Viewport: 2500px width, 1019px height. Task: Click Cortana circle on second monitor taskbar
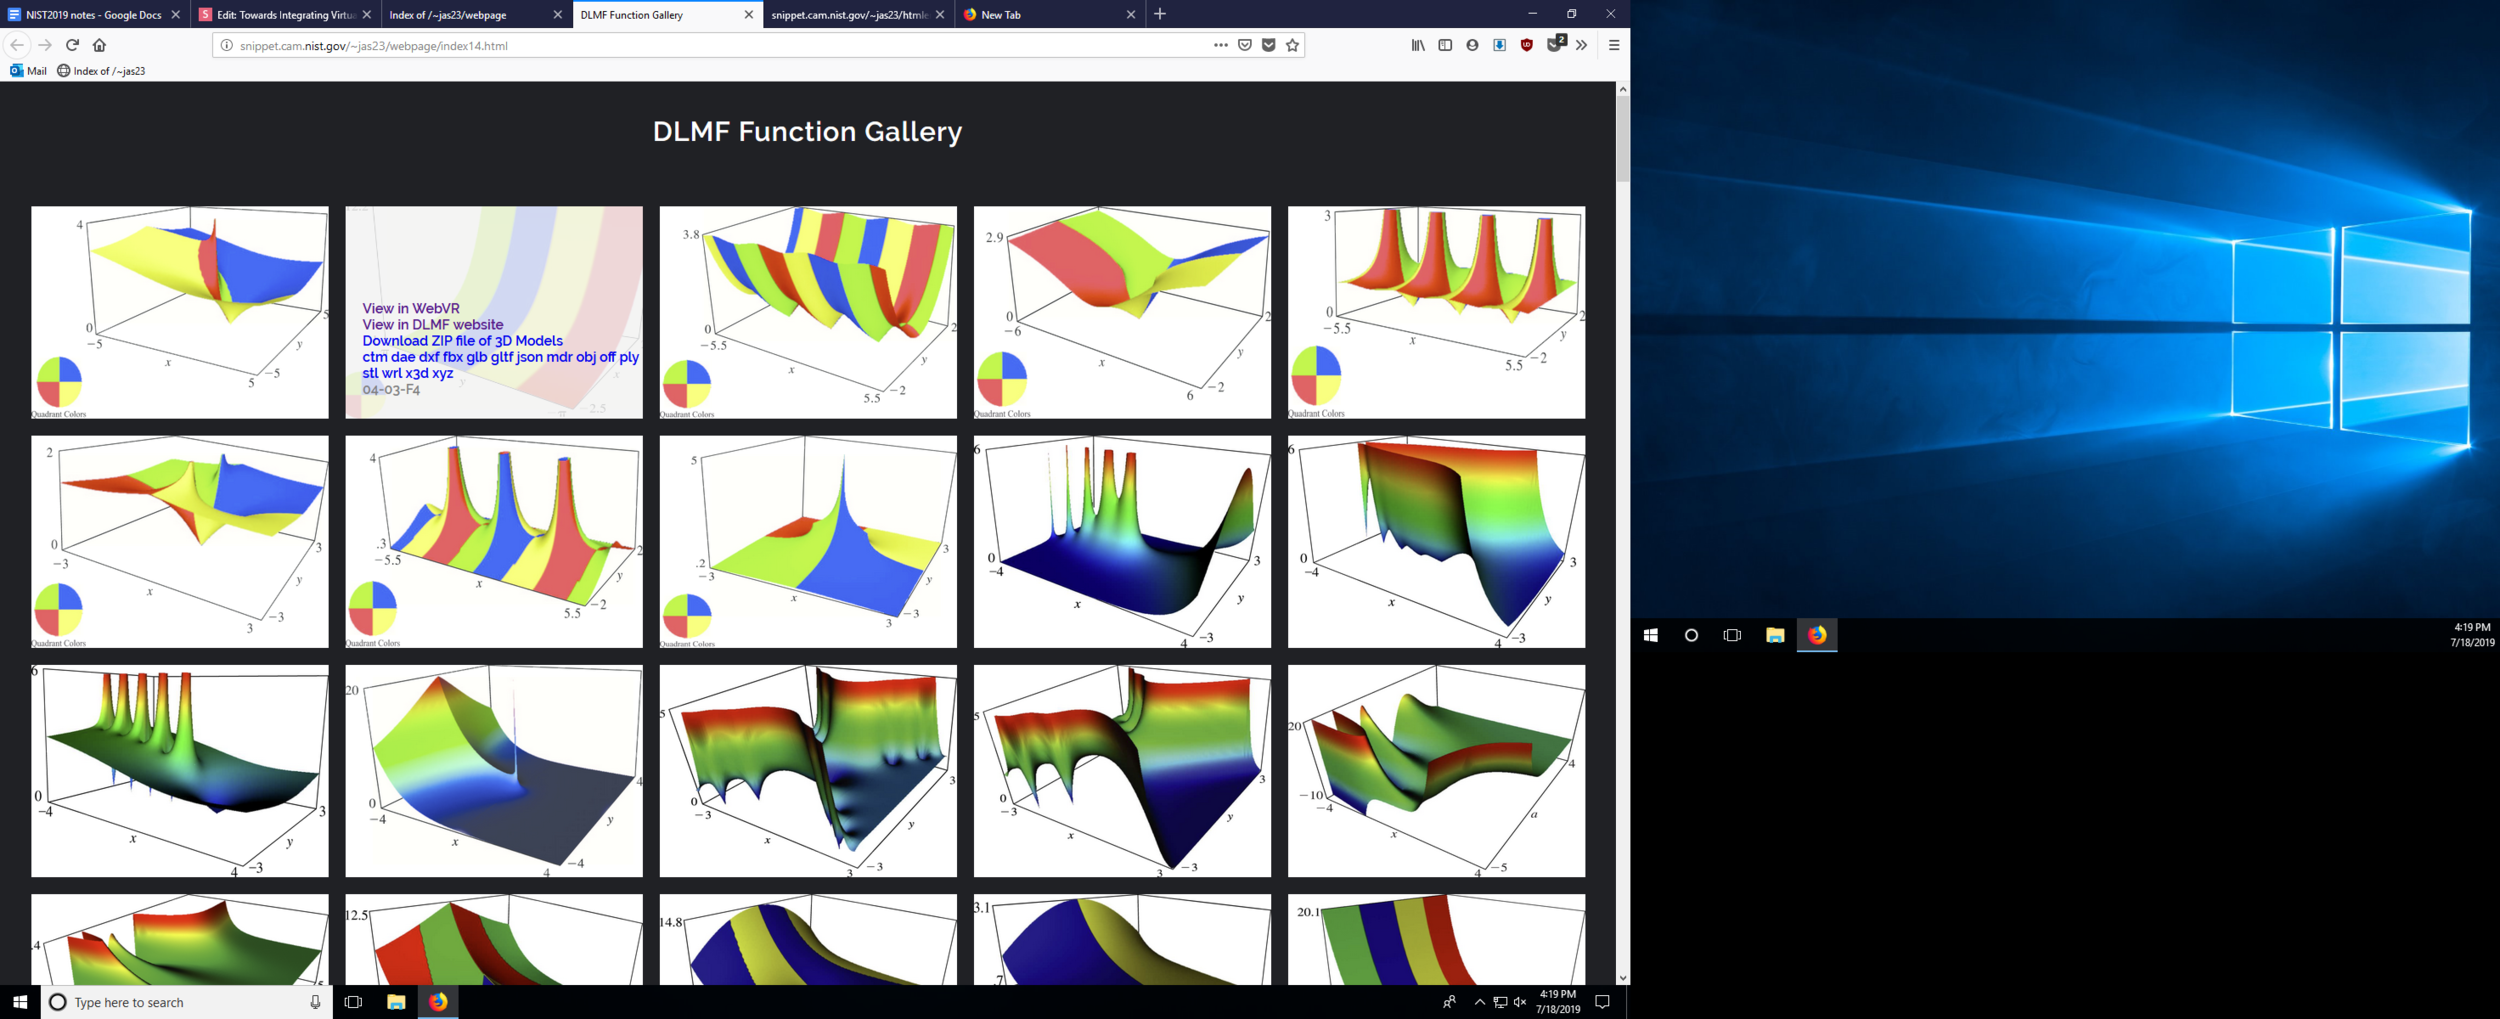coord(1691,635)
